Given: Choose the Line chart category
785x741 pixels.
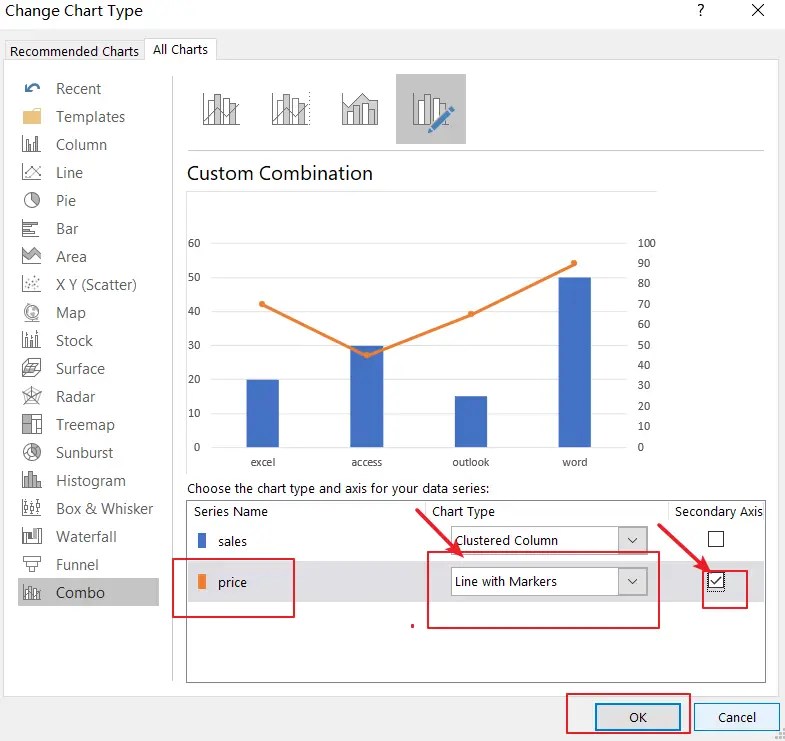Looking at the screenshot, I should pos(69,173).
